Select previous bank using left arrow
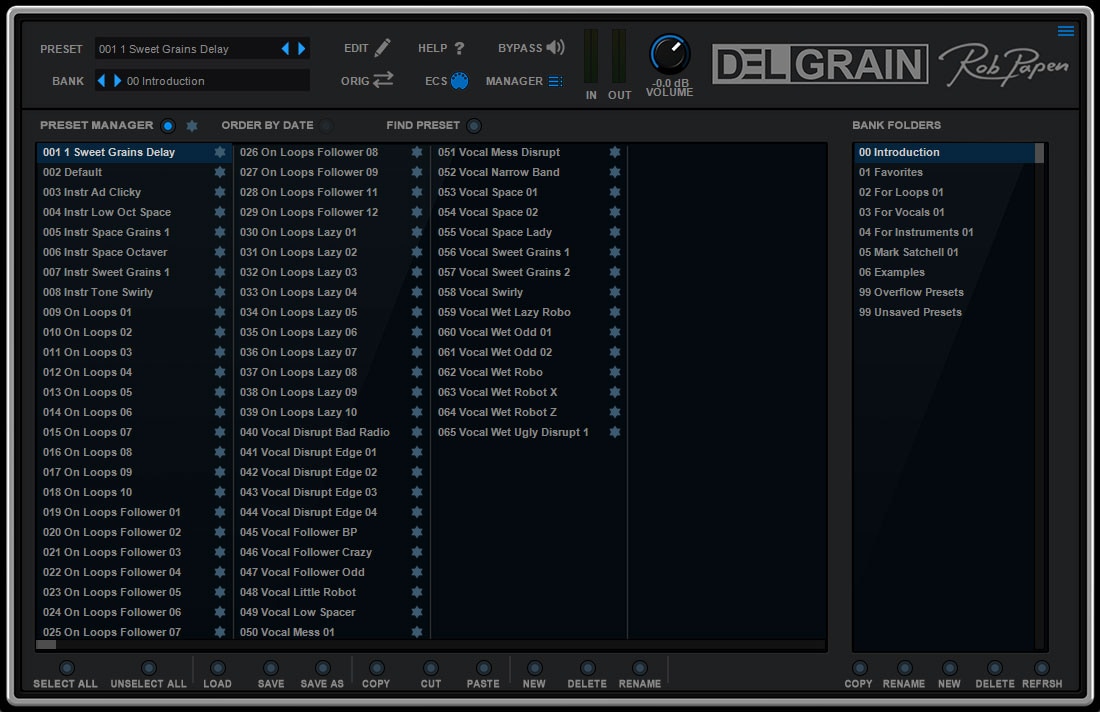The height and width of the screenshot is (712, 1100). click(101, 81)
